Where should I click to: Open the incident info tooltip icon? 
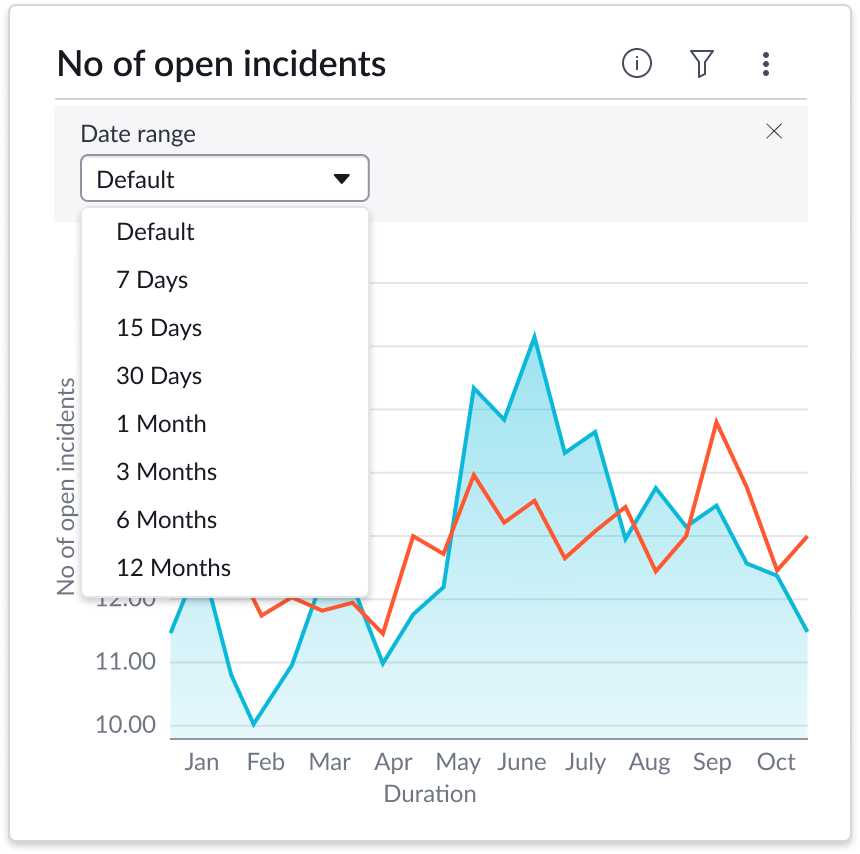(636, 63)
